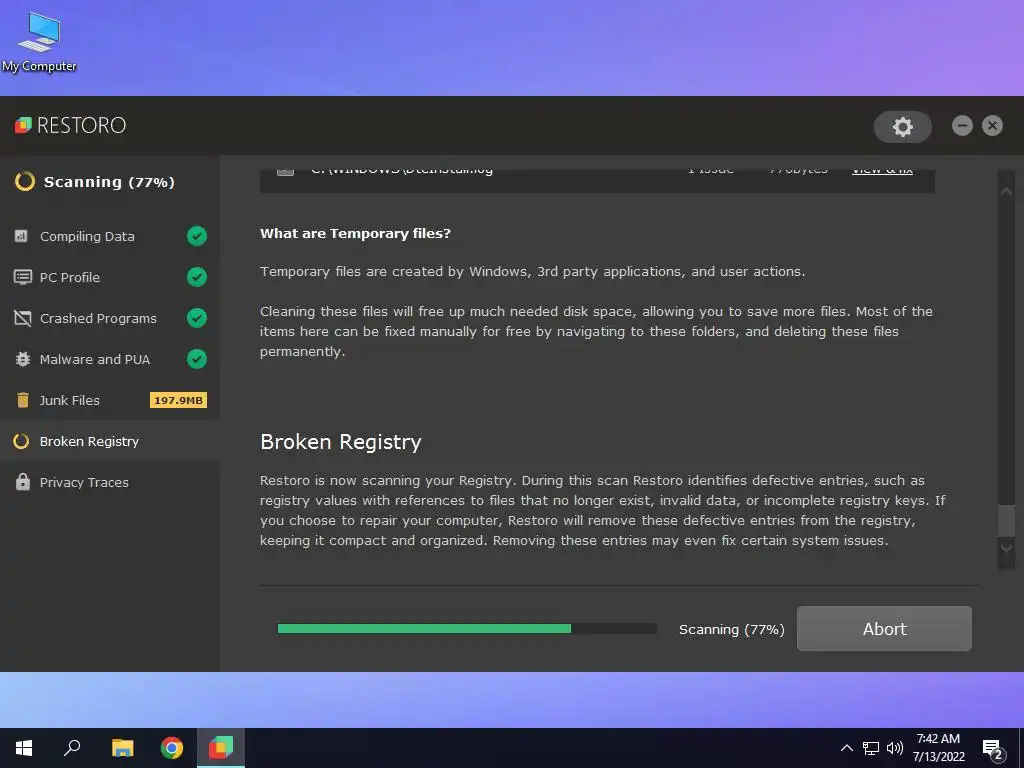Click the 197.9MB junk files badge
Screen dimensions: 1024x768
tap(178, 400)
